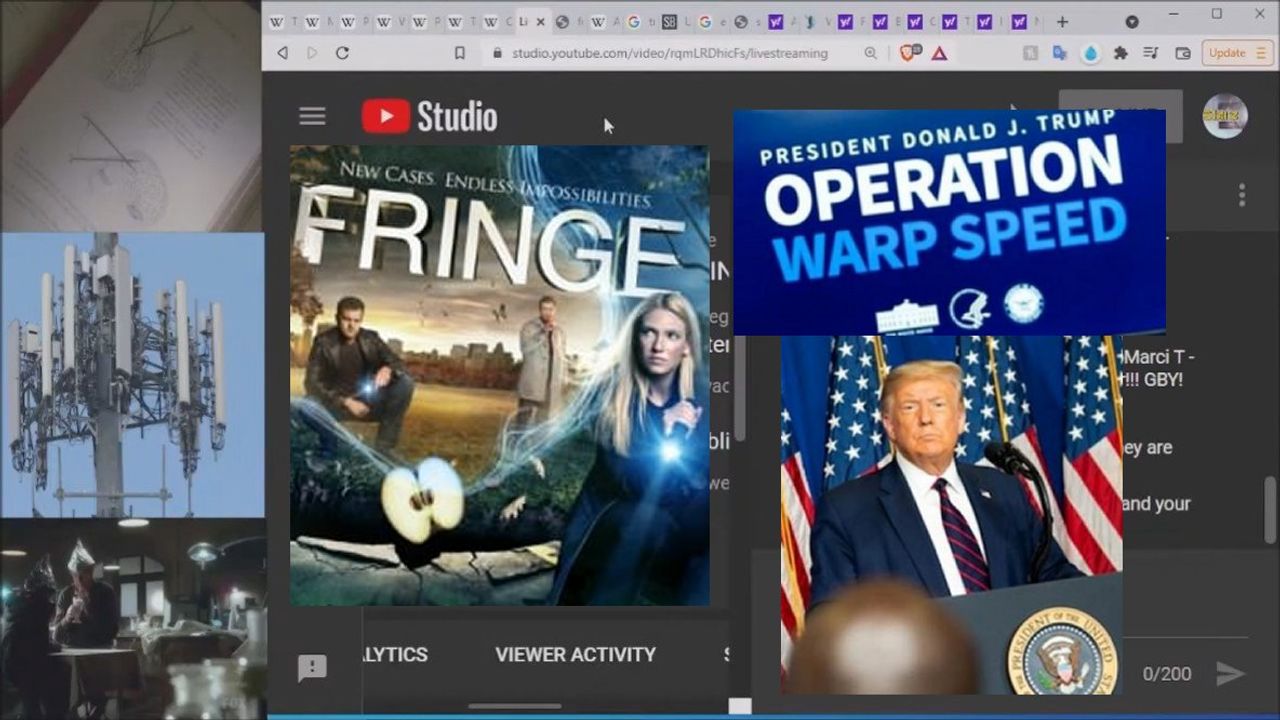Image resolution: width=1280 pixels, height=720 pixels.
Task: Open the channel account avatar menu
Action: [x=1224, y=116]
